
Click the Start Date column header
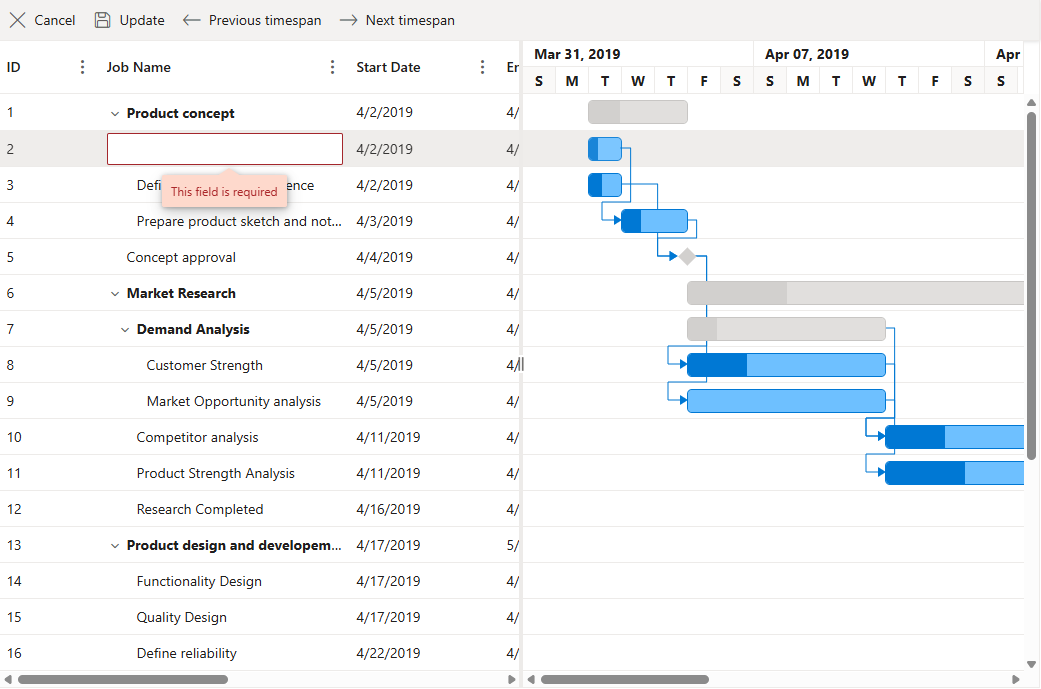click(x=388, y=67)
